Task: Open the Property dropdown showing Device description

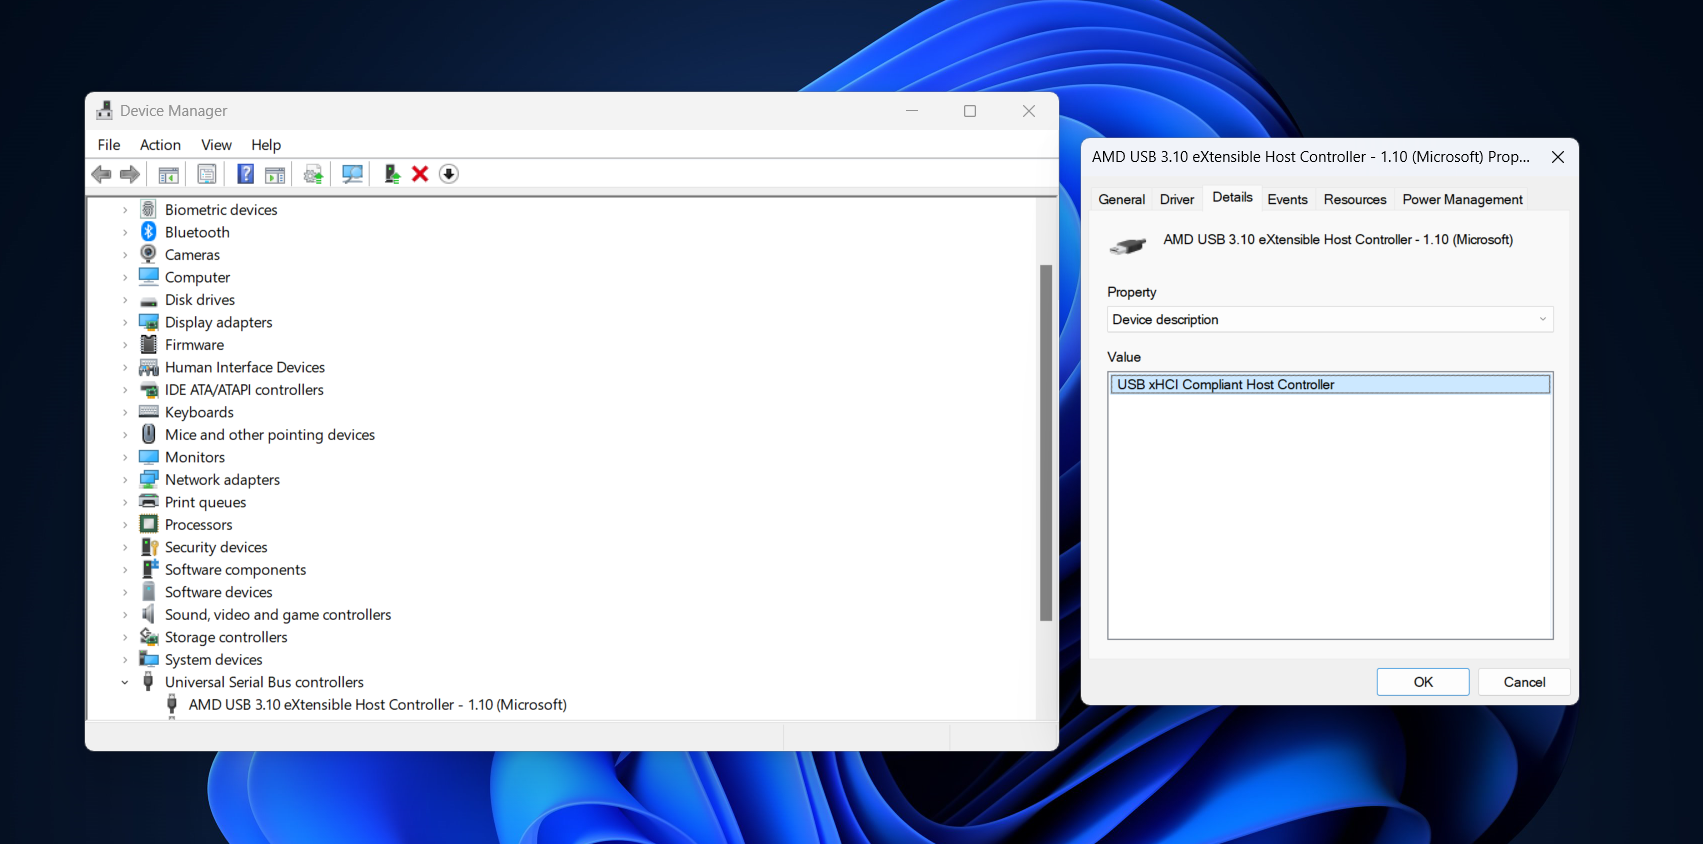Action: [1330, 319]
